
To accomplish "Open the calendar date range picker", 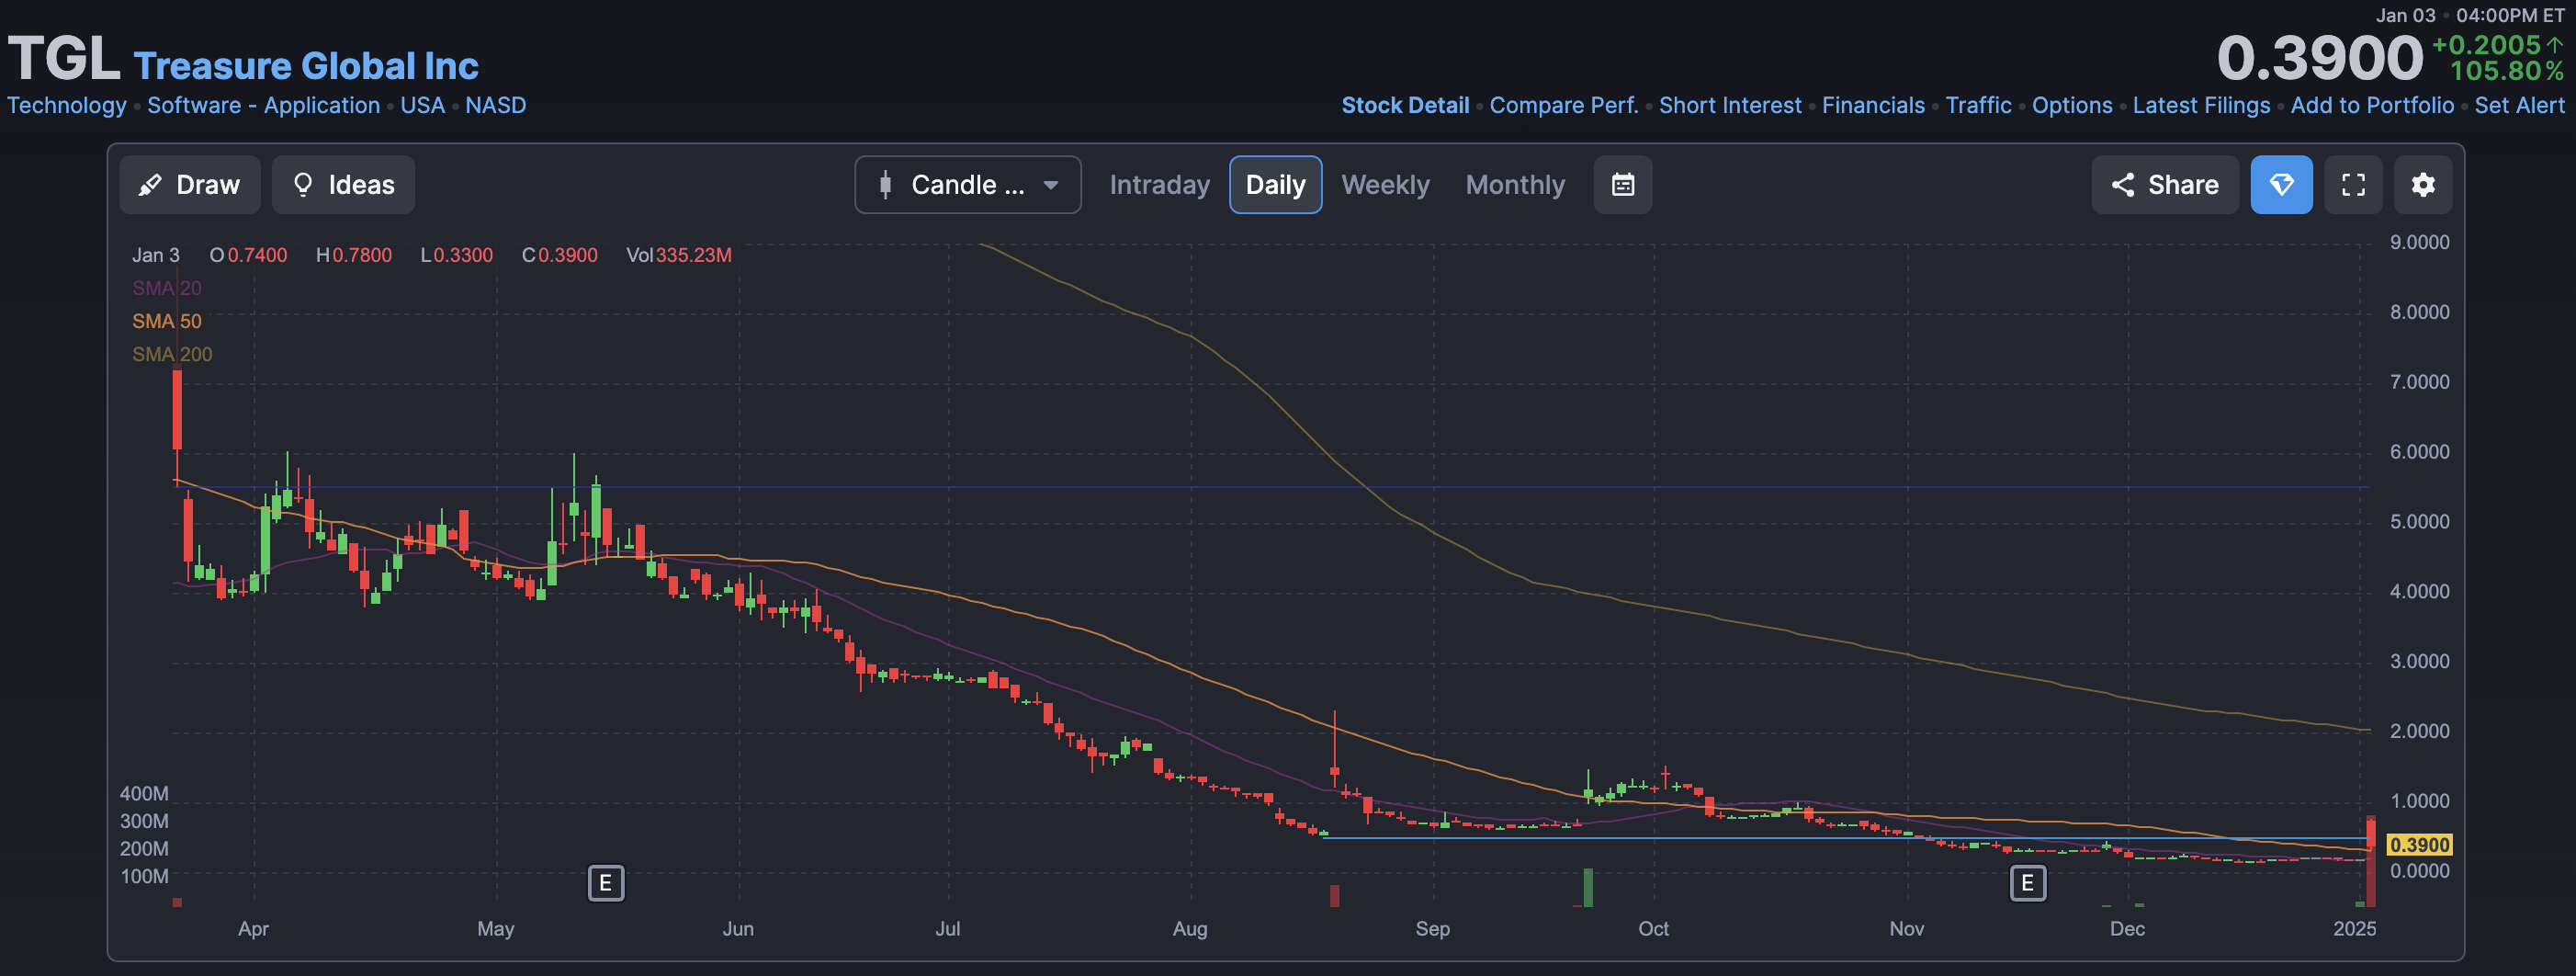I will (1622, 185).
